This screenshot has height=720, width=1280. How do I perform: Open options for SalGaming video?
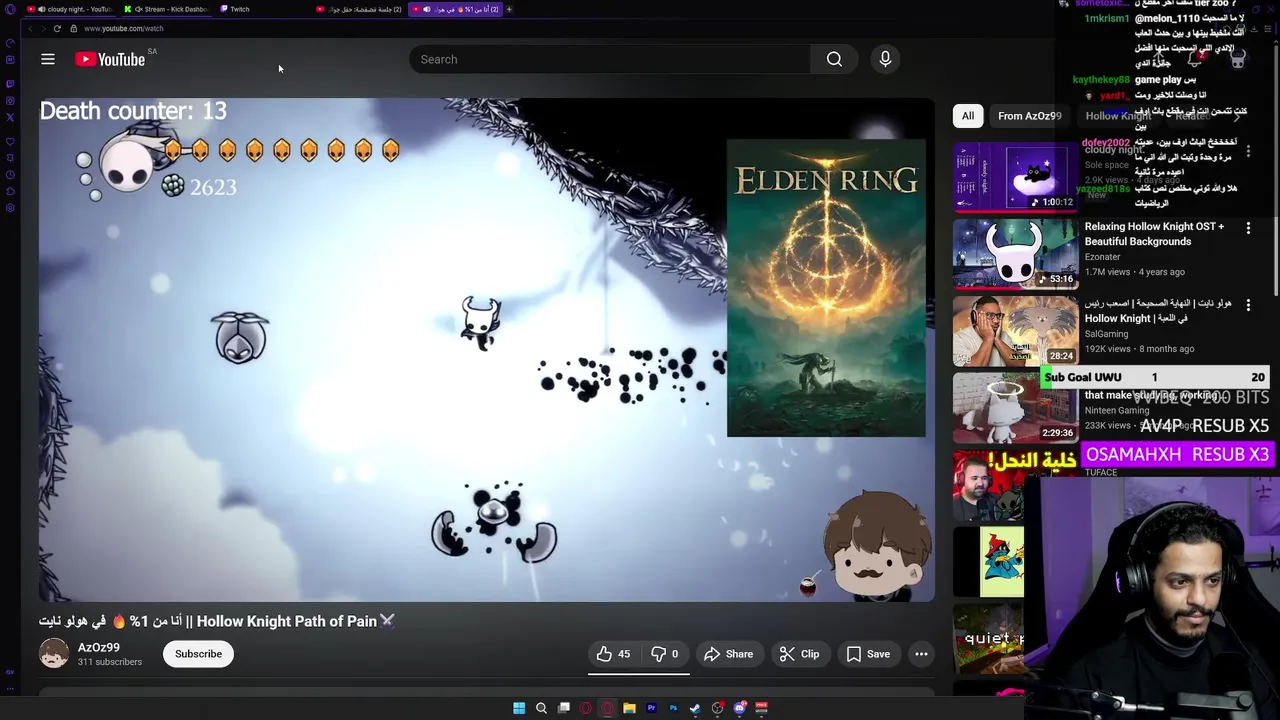point(1248,305)
